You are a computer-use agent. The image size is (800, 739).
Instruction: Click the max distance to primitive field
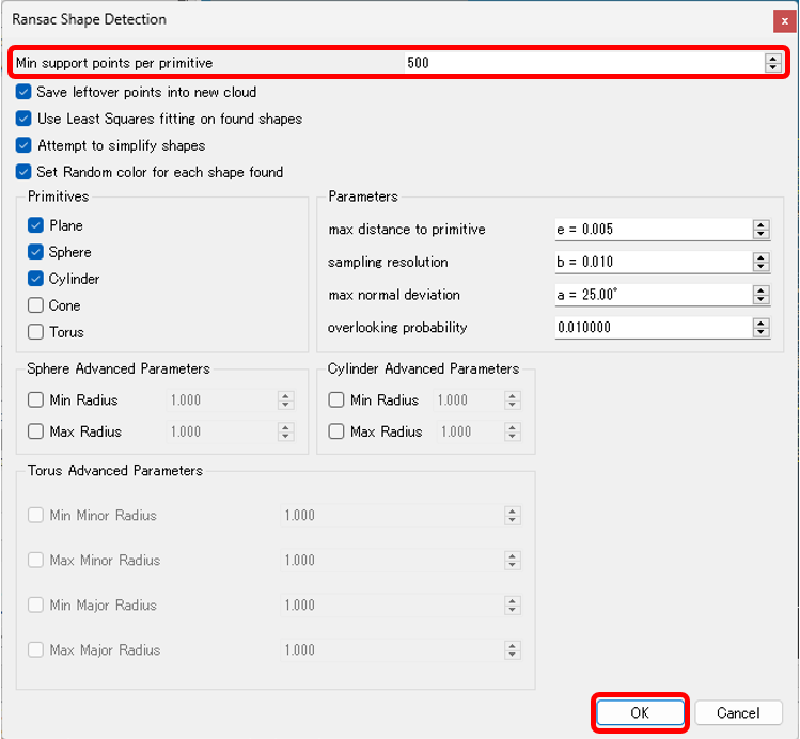(x=652, y=229)
